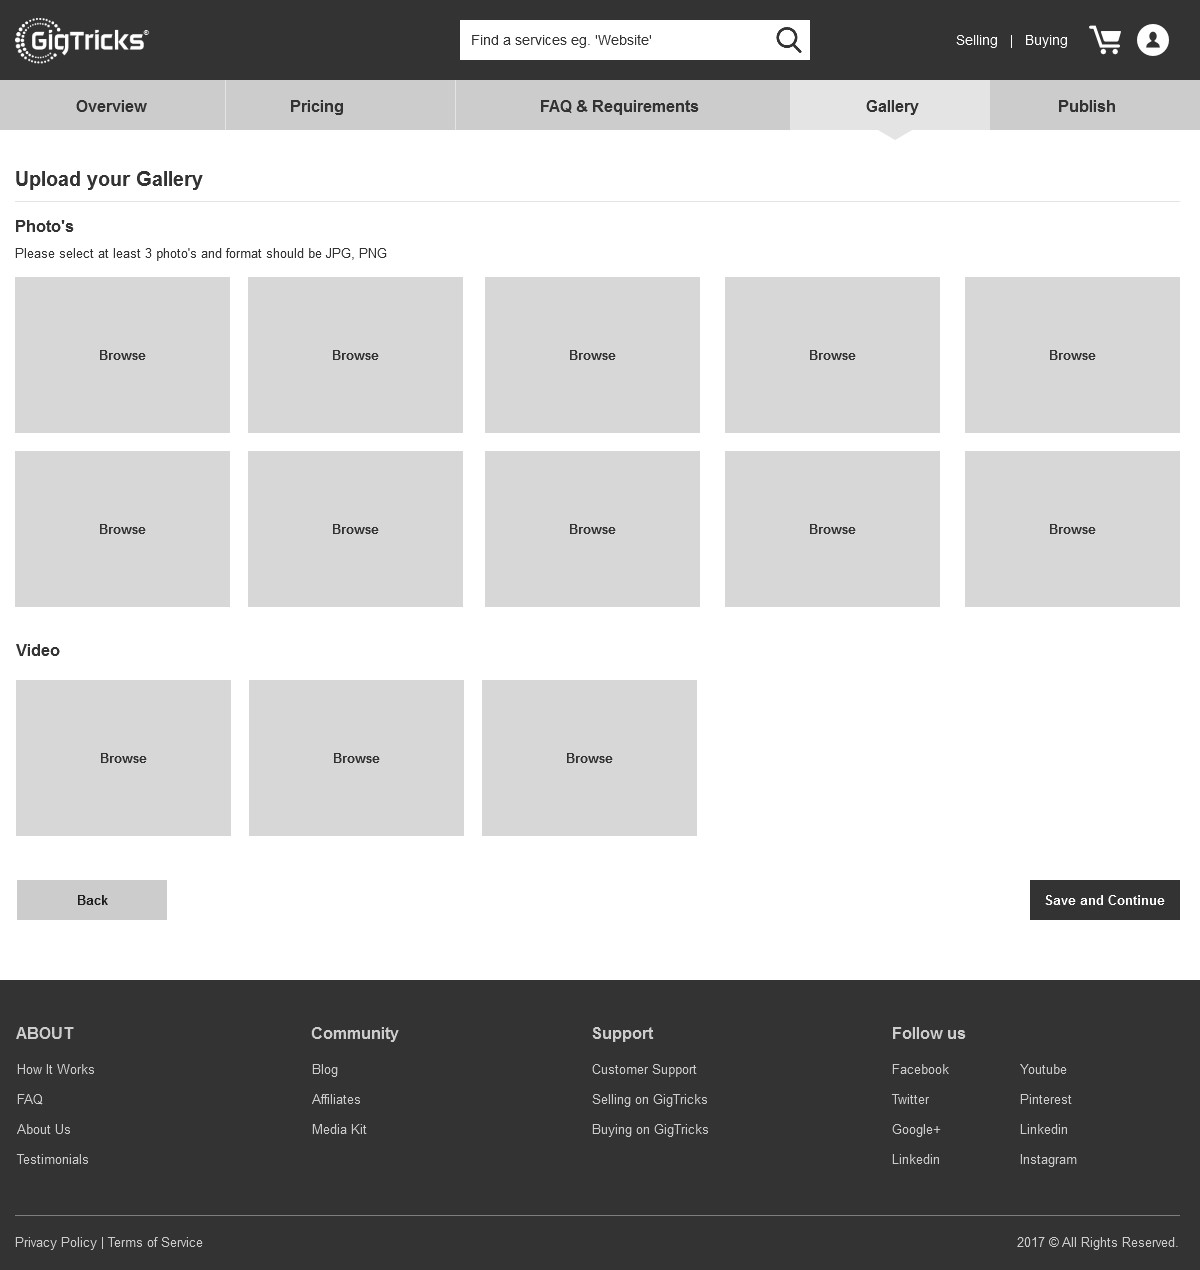This screenshot has width=1200, height=1270.
Task: Browse for the third video slot
Action: pyautogui.click(x=589, y=758)
